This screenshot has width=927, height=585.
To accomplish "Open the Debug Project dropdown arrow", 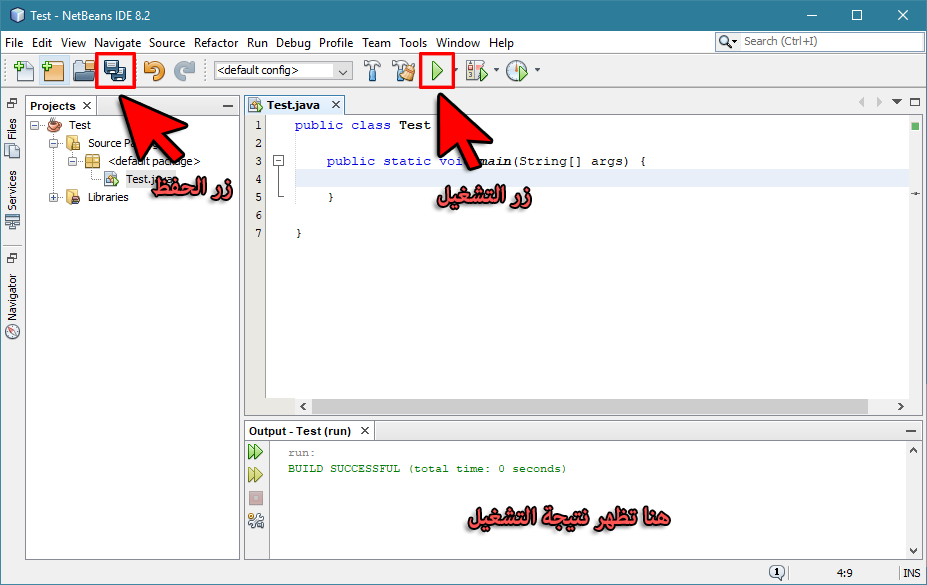I will (496, 70).
